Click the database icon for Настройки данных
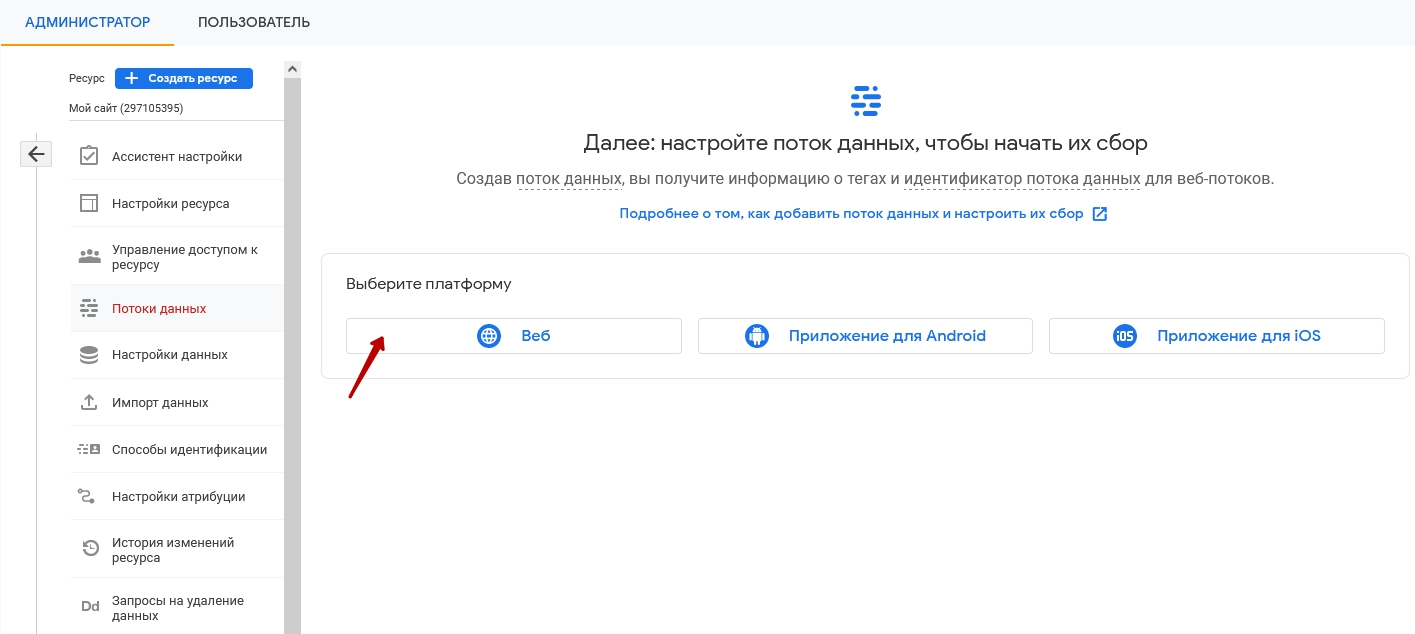Image resolution: width=1415 pixels, height=634 pixels. point(89,355)
